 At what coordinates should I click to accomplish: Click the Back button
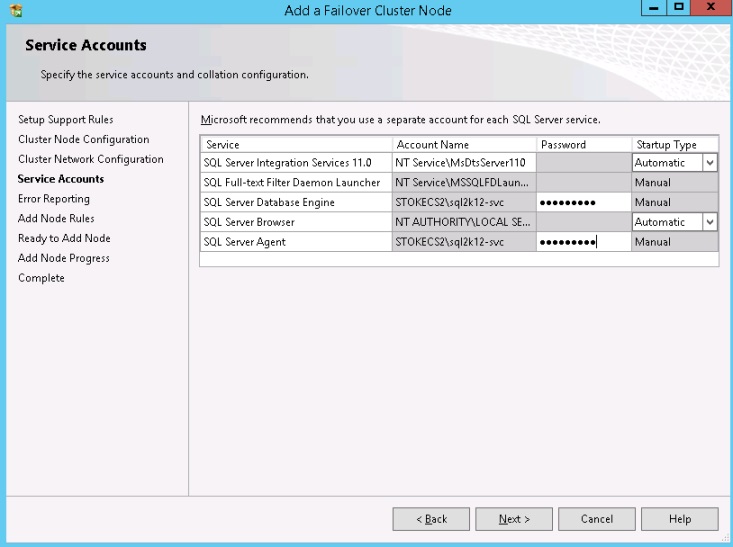(431, 519)
